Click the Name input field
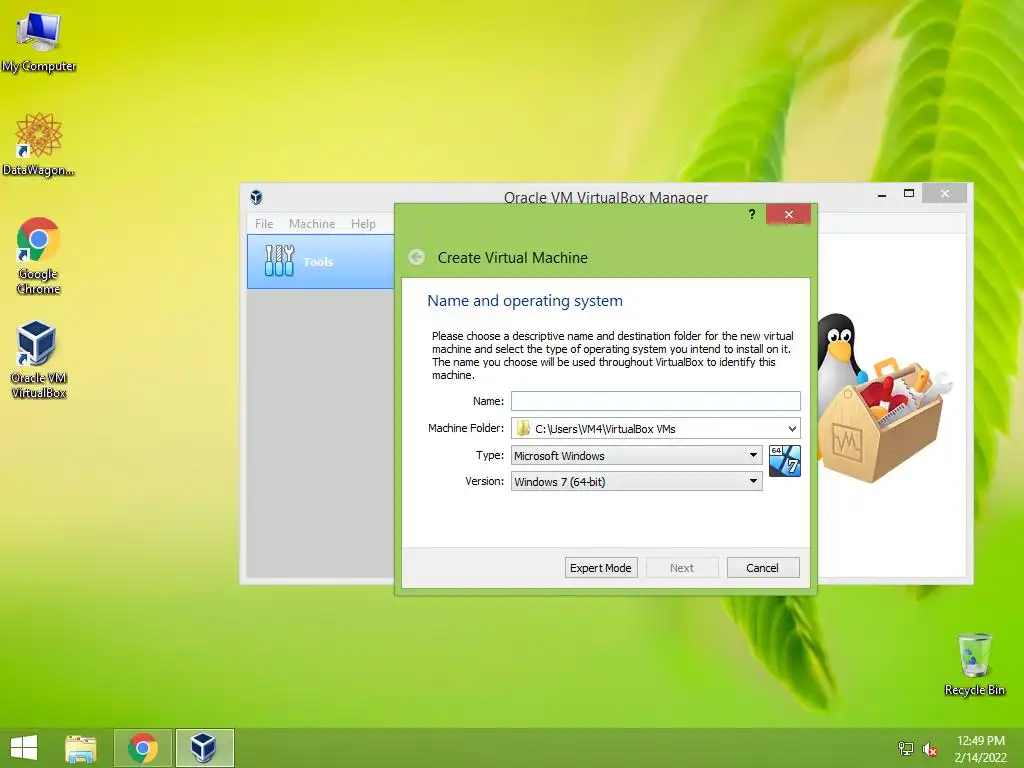The image size is (1024, 768). [656, 401]
